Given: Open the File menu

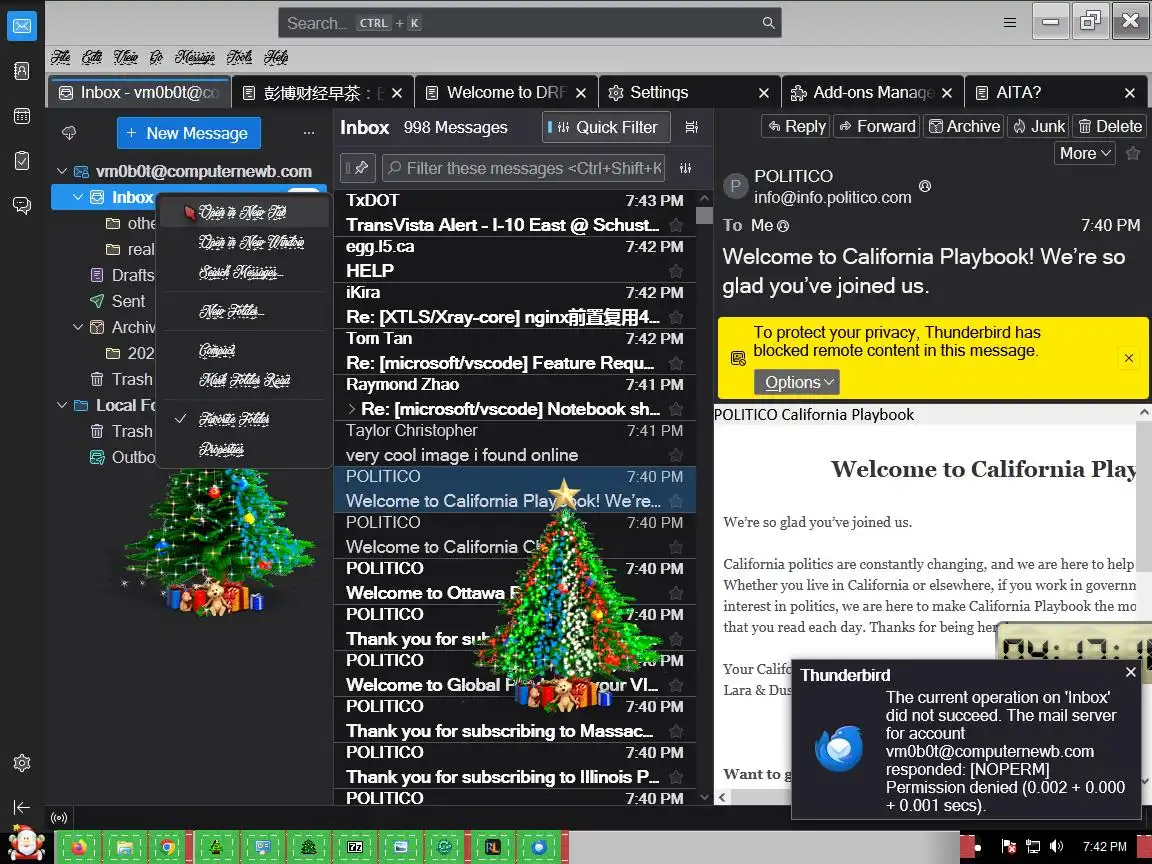Looking at the screenshot, I should (x=60, y=57).
